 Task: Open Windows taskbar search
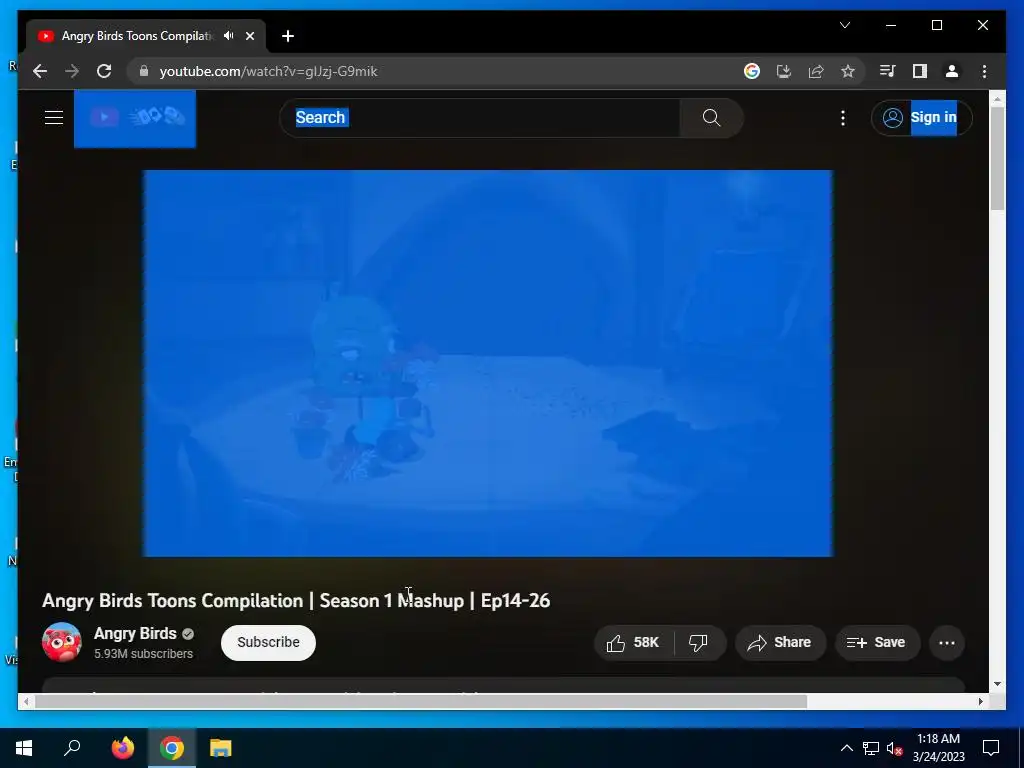pyautogui.click(x=72, y=748)
